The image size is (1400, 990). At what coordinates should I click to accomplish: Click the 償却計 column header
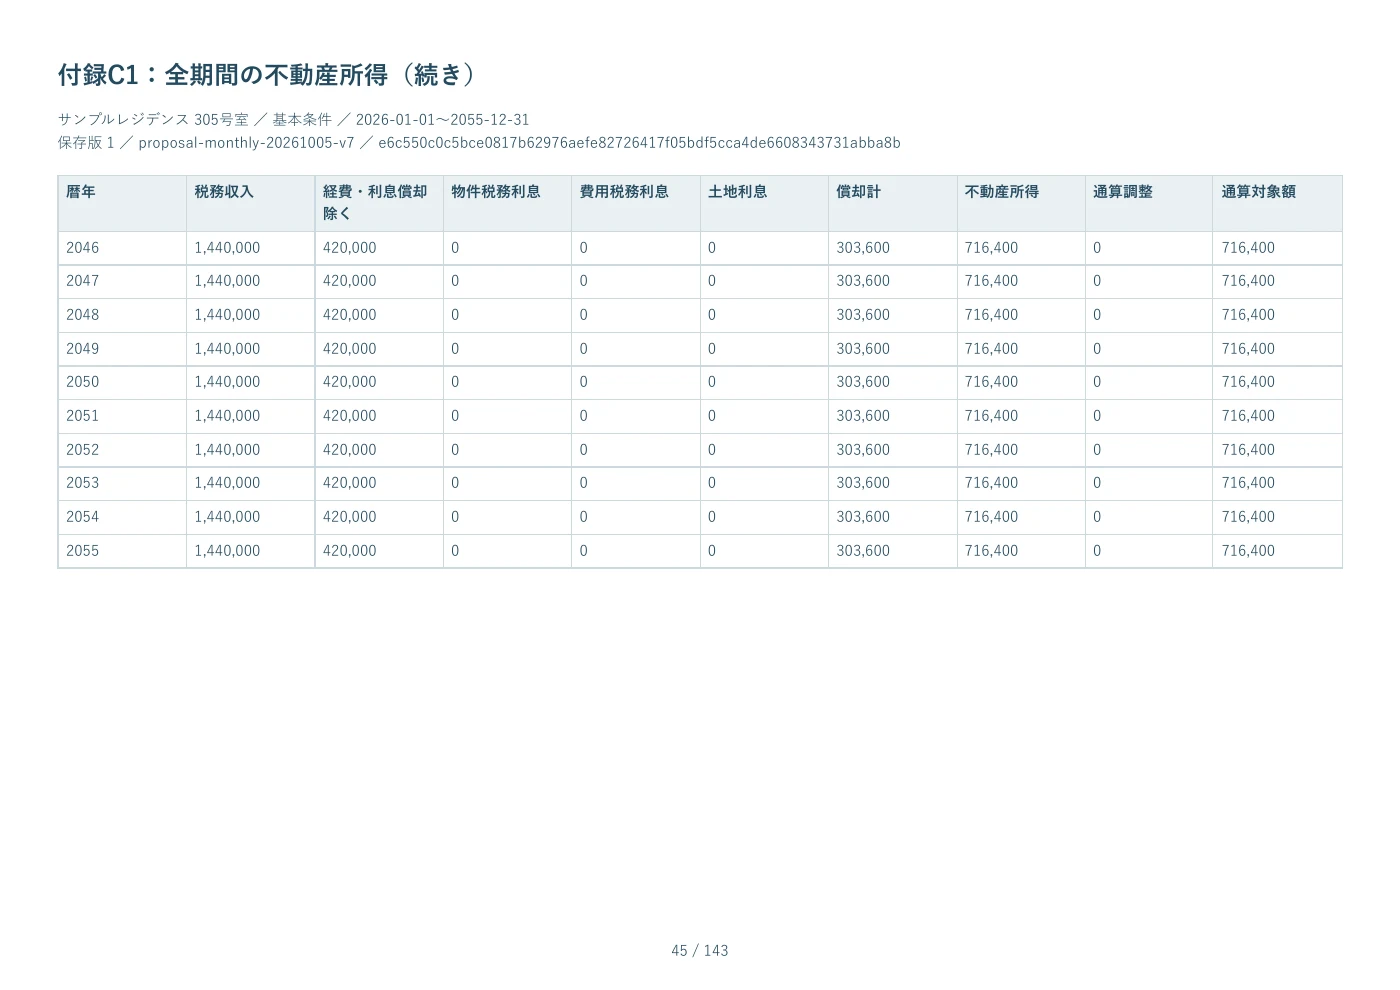click(893, 203)
